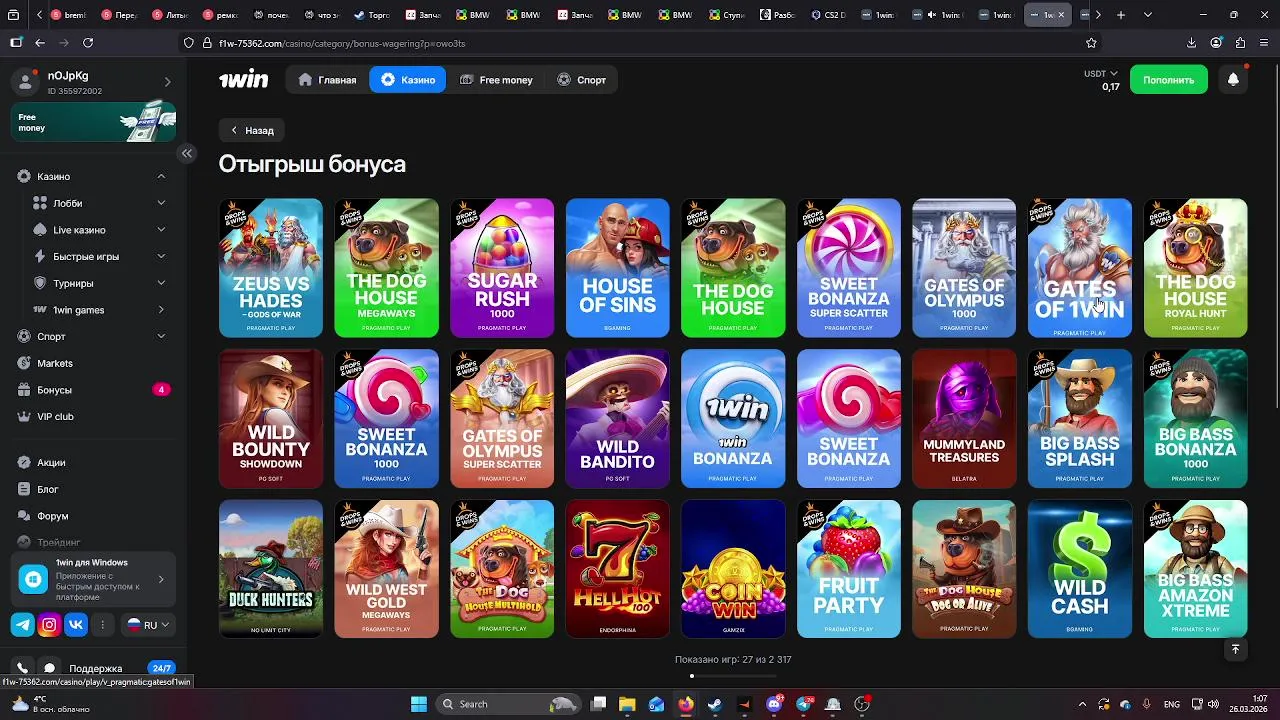Click Free money banner in sidebar
The height and width of the screenshot is (720, 1280).
point(93,122)
